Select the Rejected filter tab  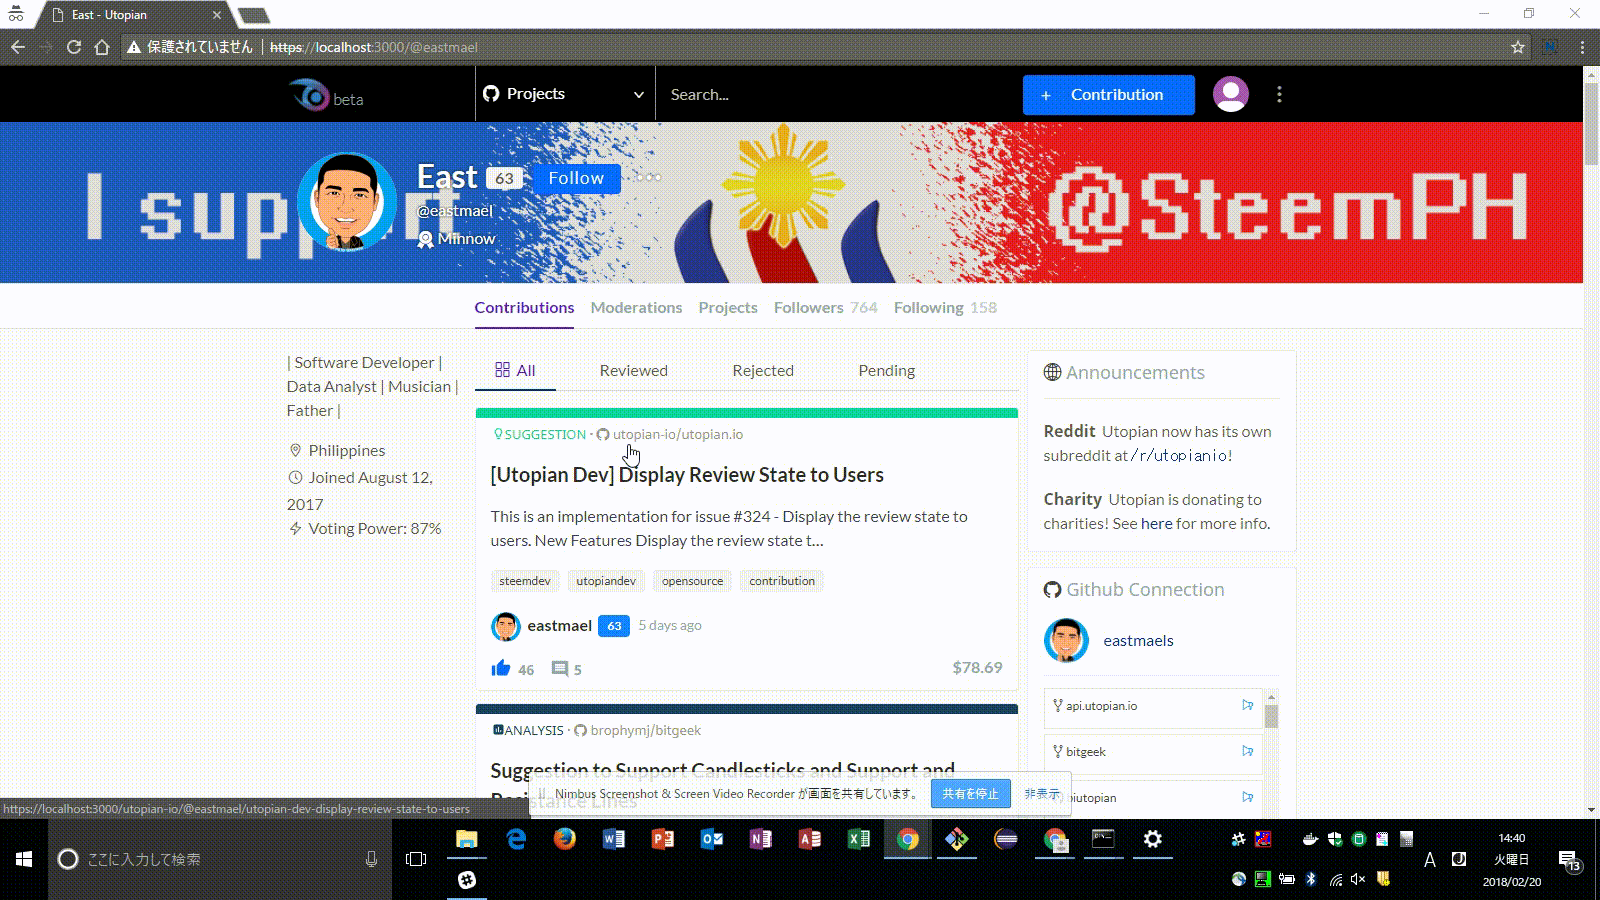763,370
